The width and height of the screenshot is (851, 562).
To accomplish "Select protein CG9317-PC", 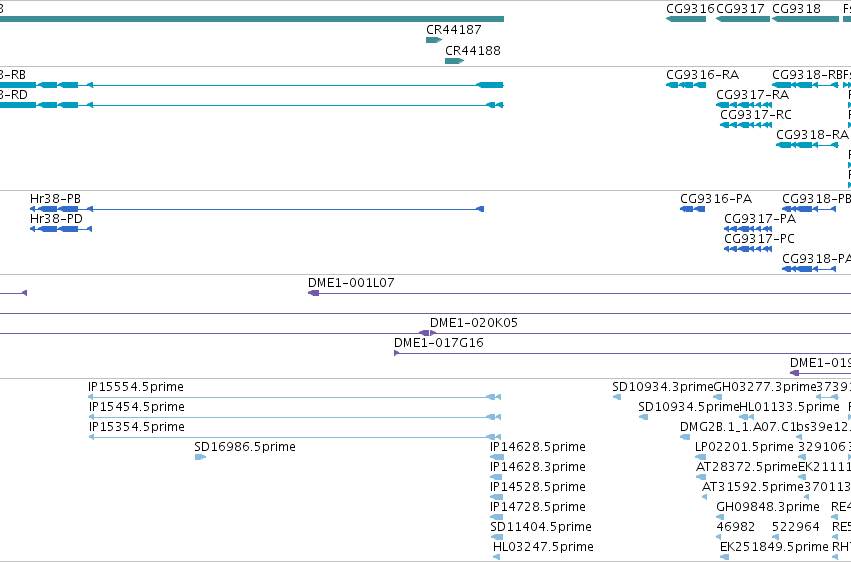I will (748, 249).
